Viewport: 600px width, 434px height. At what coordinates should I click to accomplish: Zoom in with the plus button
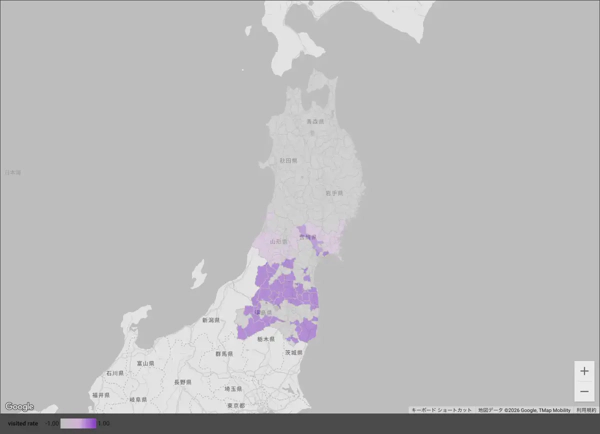tap(584, 371)
